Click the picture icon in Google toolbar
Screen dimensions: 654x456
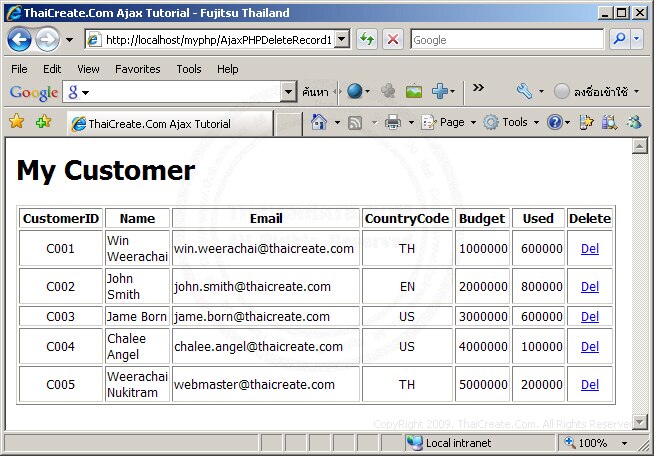[x=414, y=91]
